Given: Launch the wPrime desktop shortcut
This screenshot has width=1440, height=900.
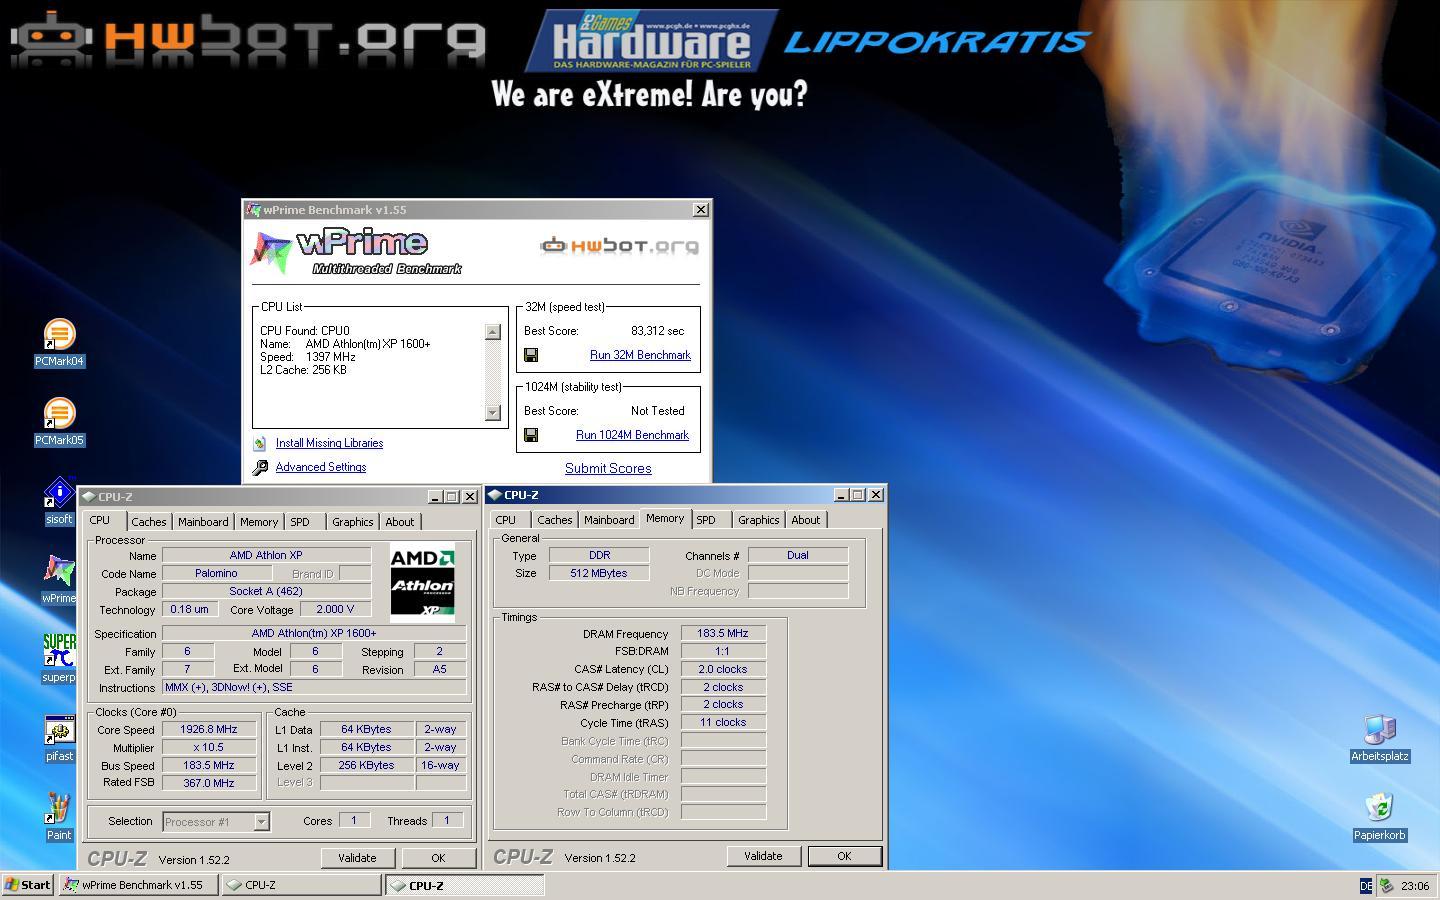Looking at the screenshot, I should [59, 572].
